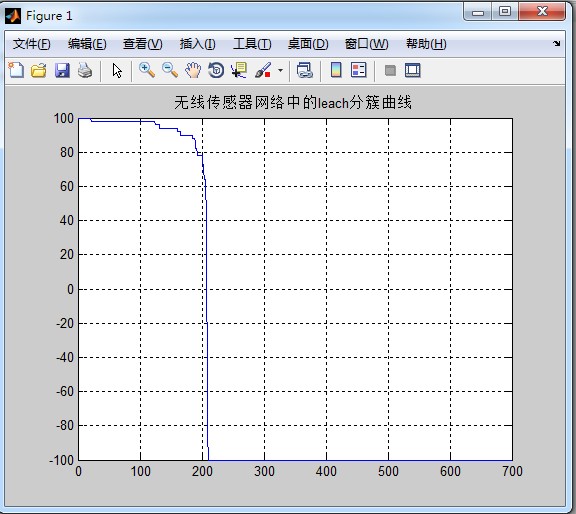Expand the dock arrow at menu bar right
576x514 pixels.
tap(557, 43)
